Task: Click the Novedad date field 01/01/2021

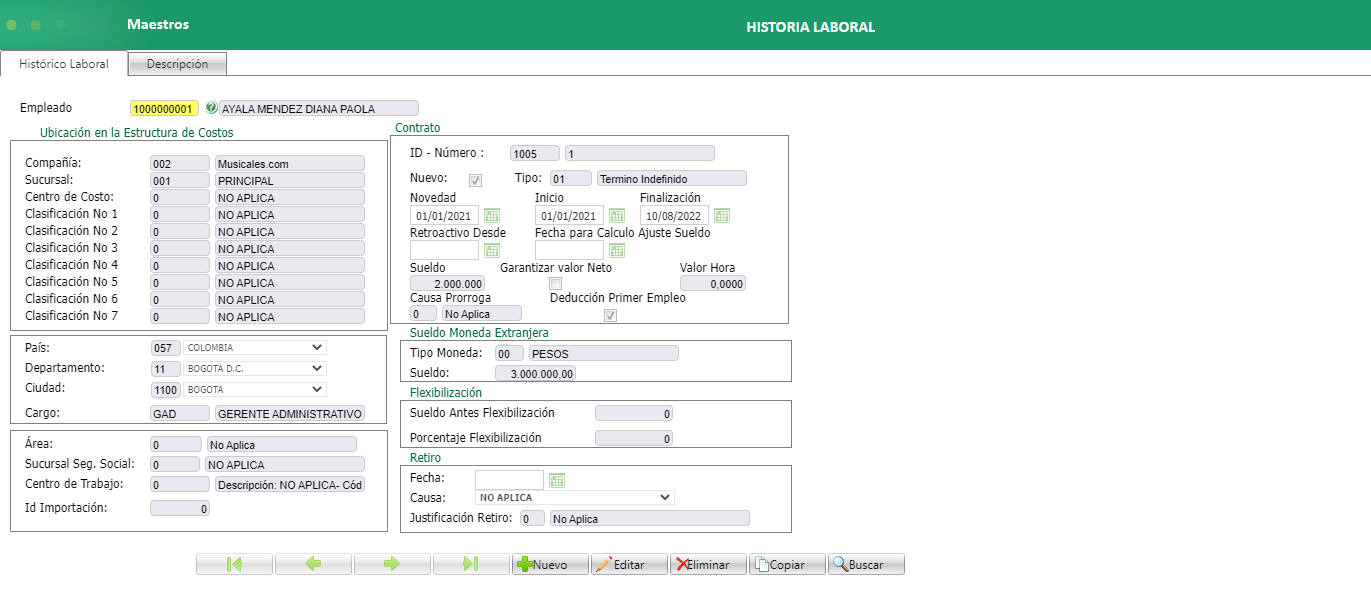Action: pyautogui.click(x=445, y=216)
